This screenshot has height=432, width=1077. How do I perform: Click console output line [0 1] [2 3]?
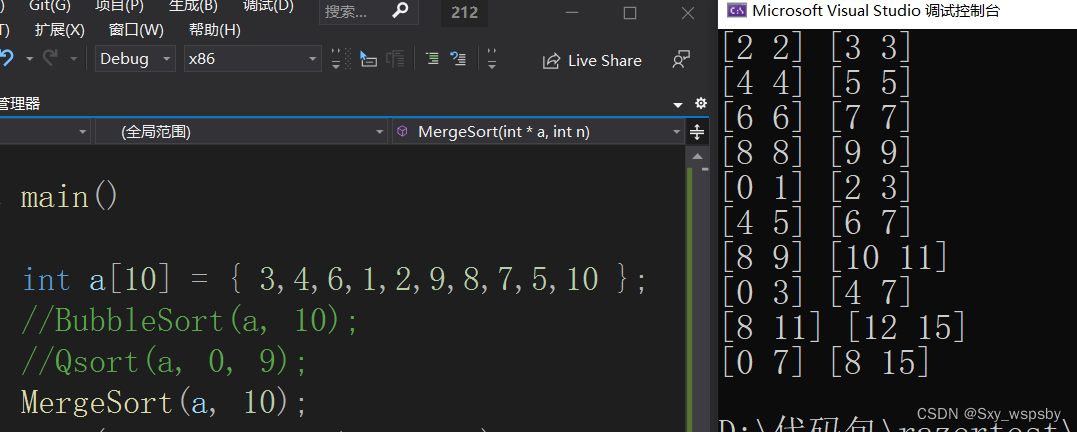[817, 187]
